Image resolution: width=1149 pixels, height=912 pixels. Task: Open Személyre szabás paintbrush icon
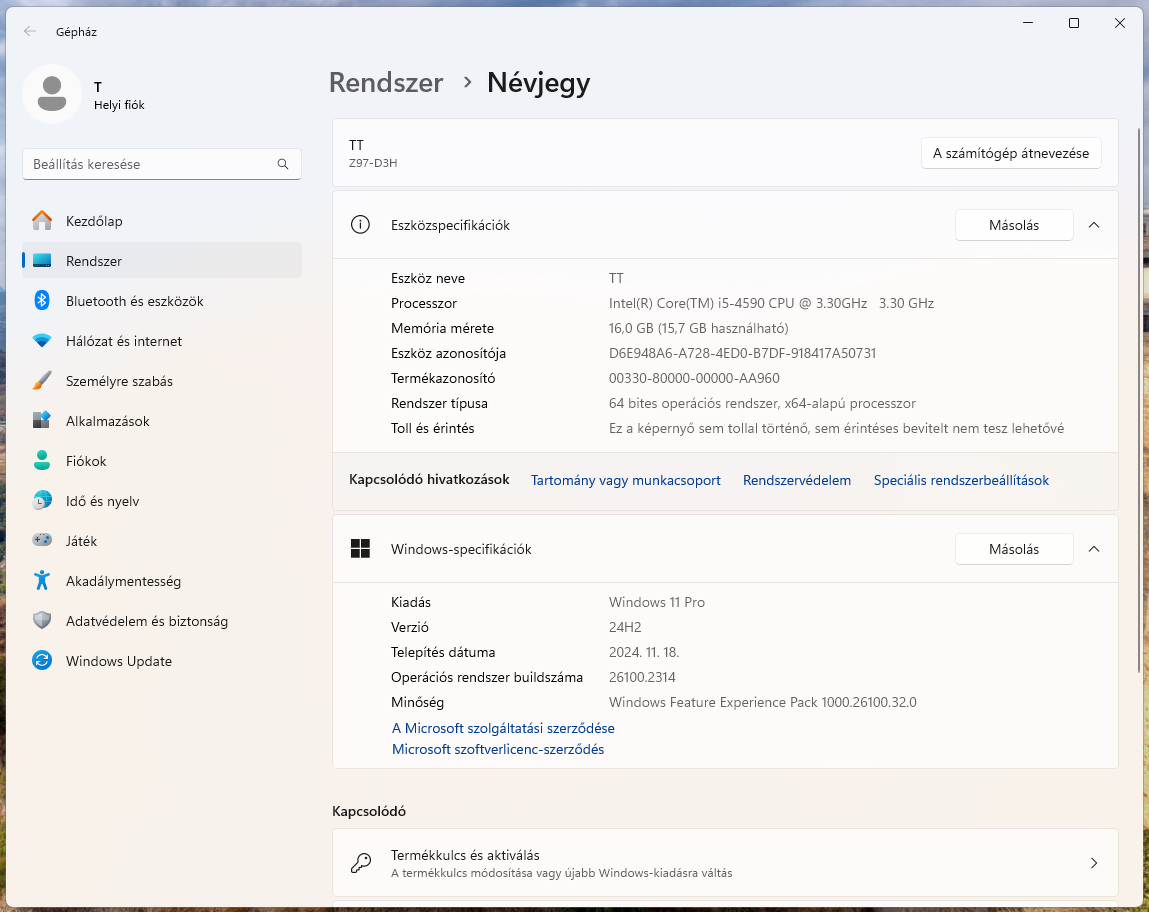coord(42,381)
